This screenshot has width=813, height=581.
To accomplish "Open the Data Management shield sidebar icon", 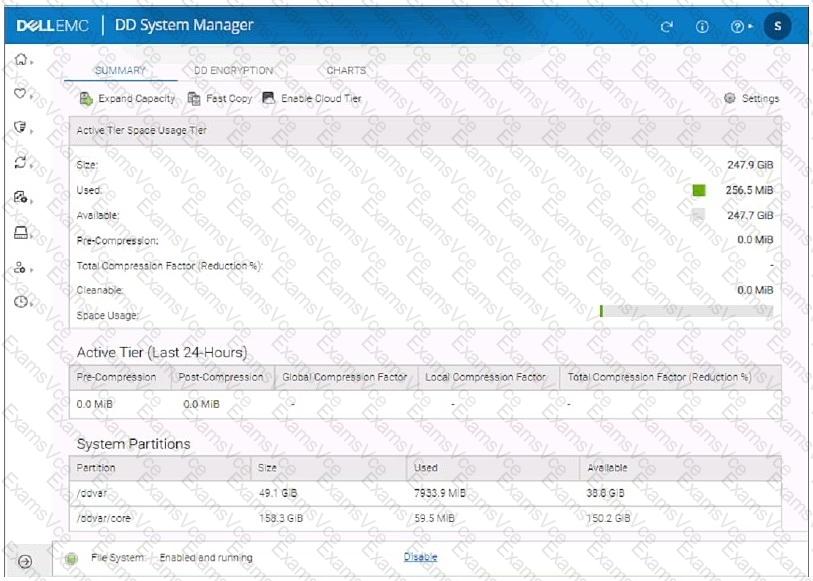I will click(20, 127).
